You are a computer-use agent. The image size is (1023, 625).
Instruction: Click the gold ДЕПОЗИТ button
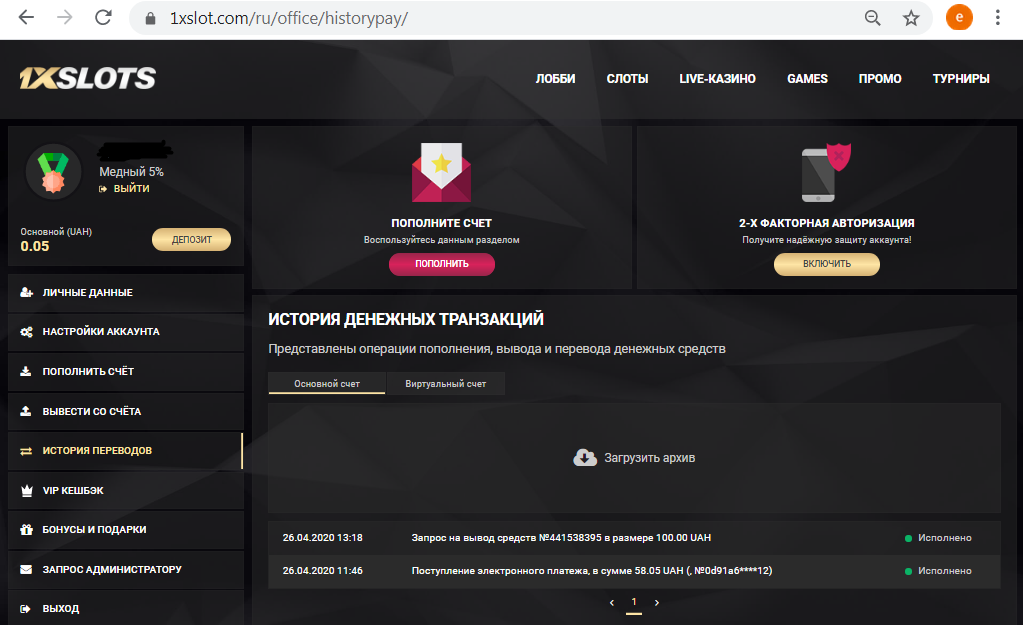(x=191, y=239)
